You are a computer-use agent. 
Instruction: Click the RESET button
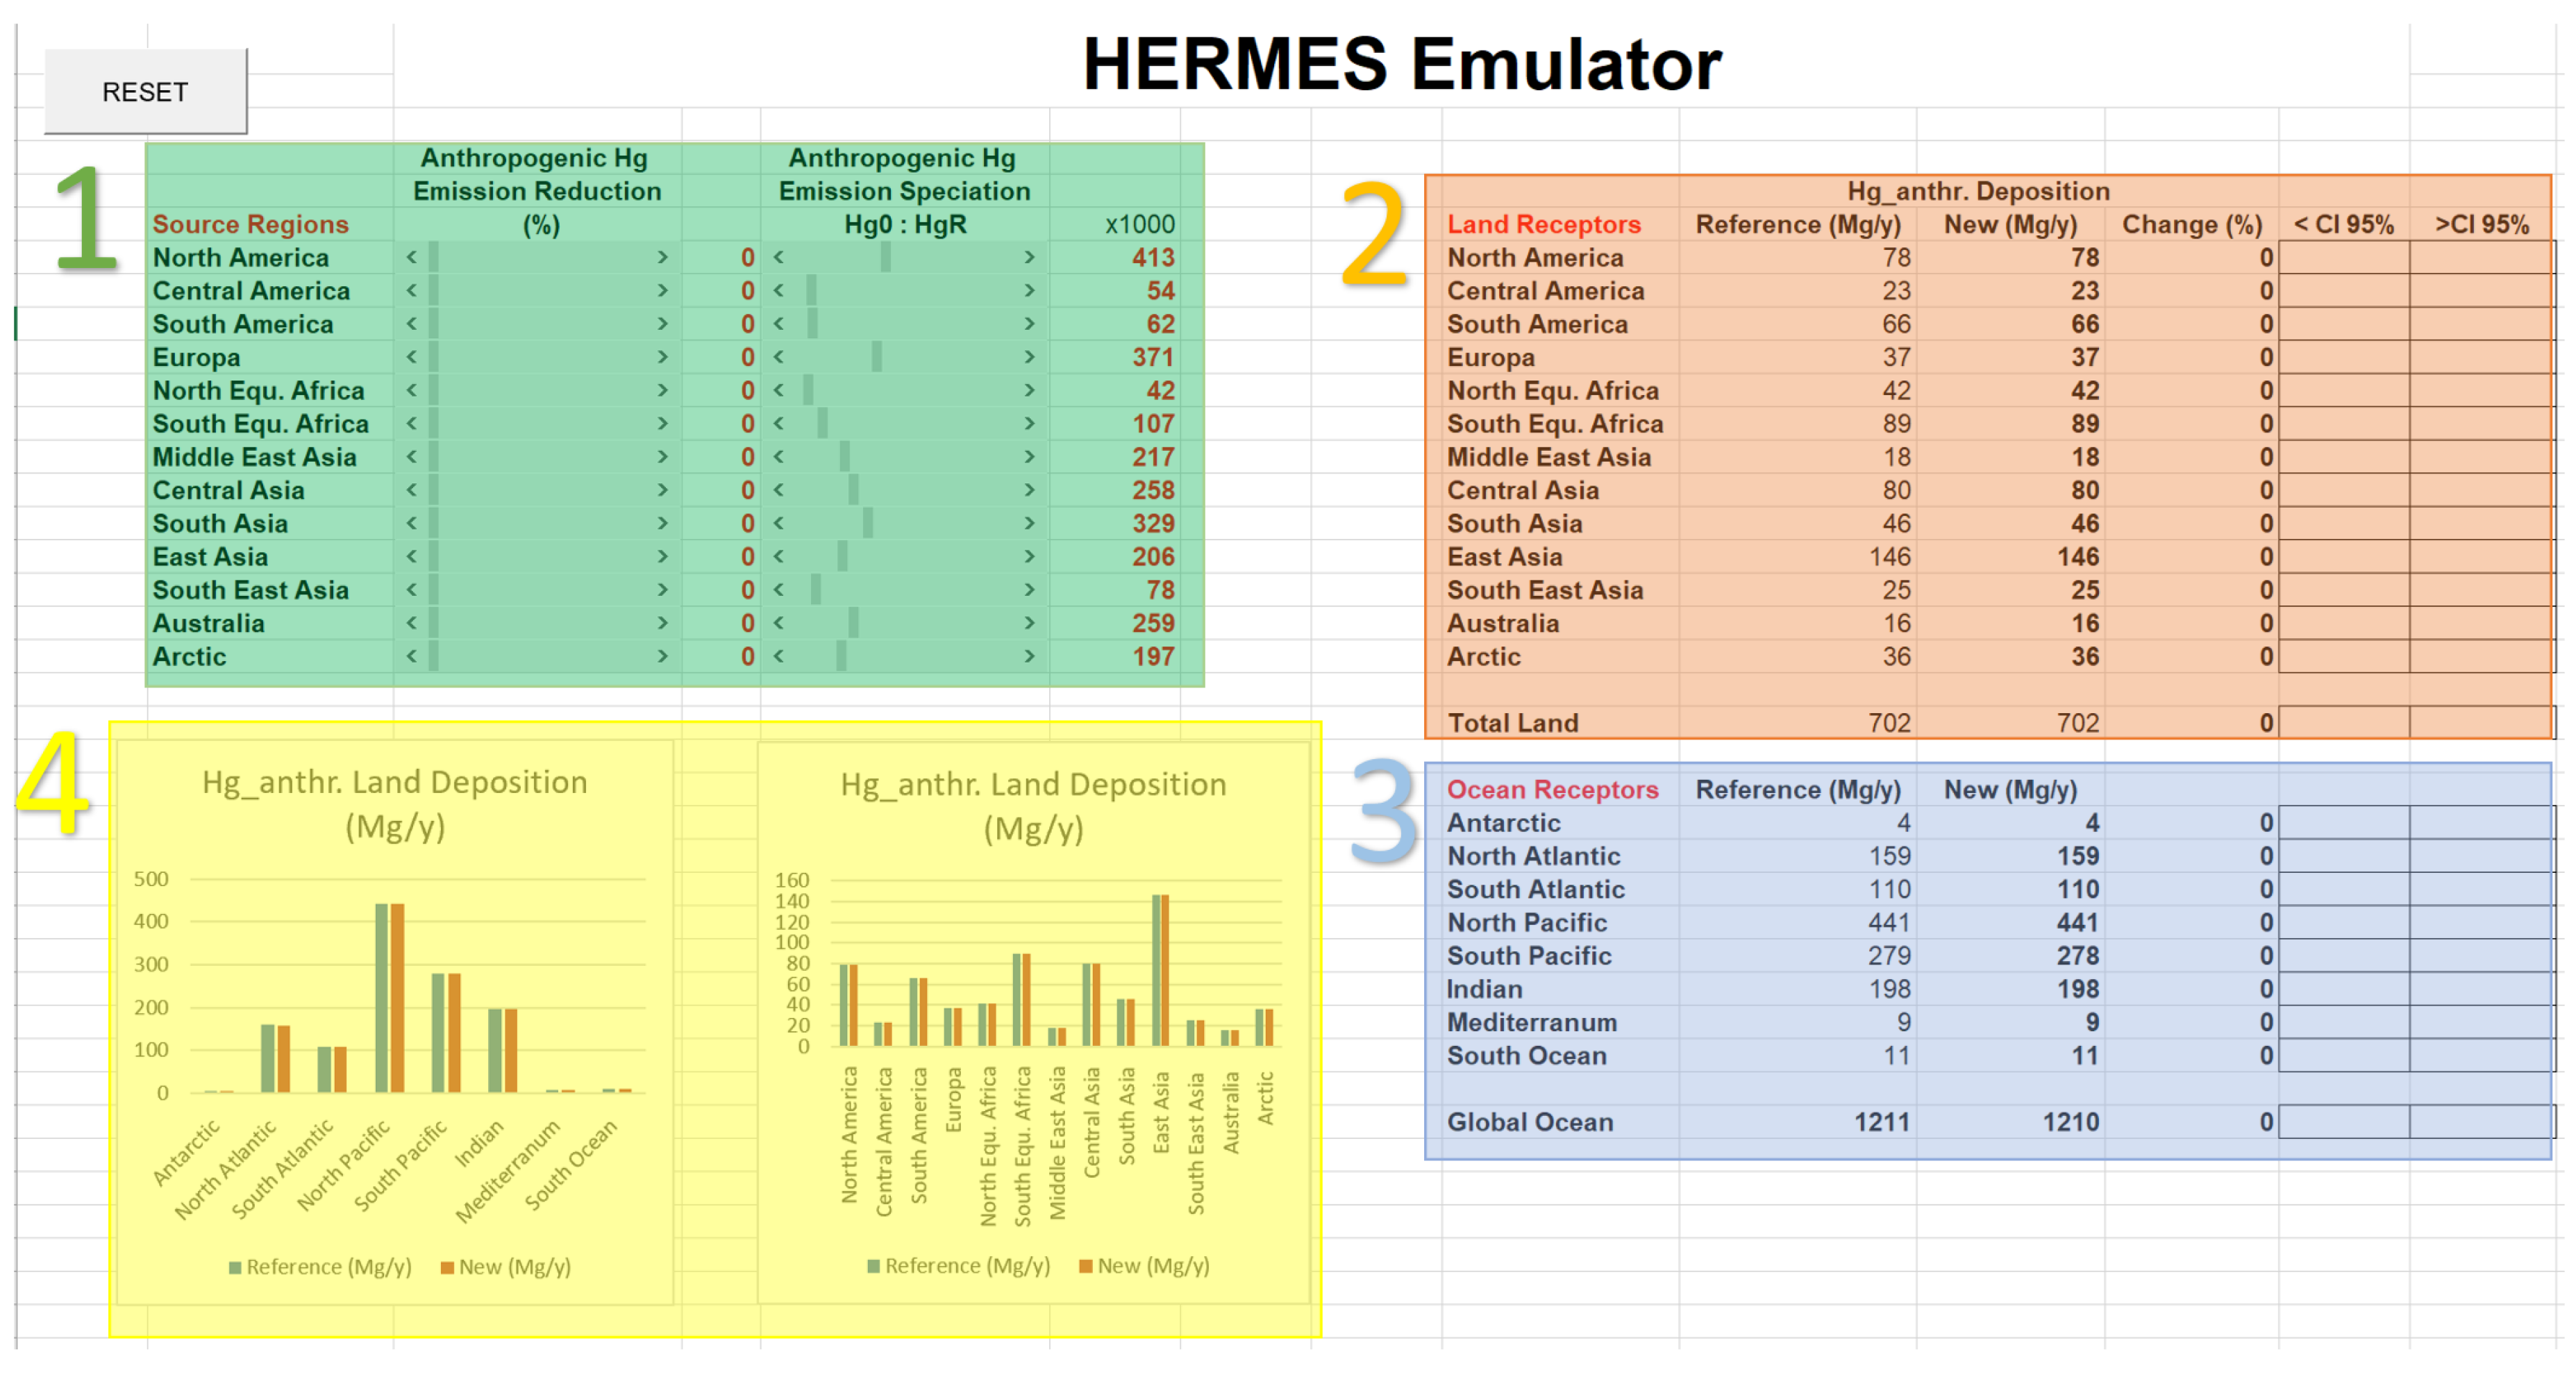pos(145,92)
